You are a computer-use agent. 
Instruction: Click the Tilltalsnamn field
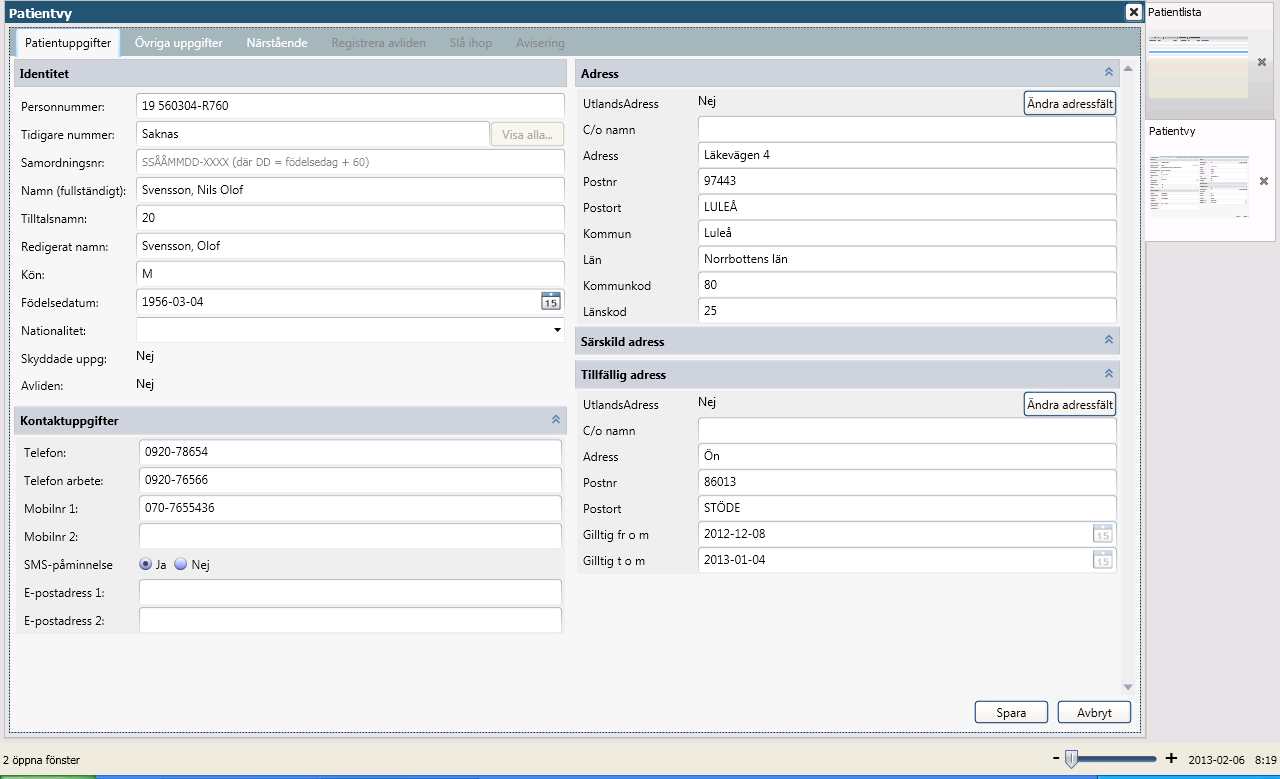point(350,217)
